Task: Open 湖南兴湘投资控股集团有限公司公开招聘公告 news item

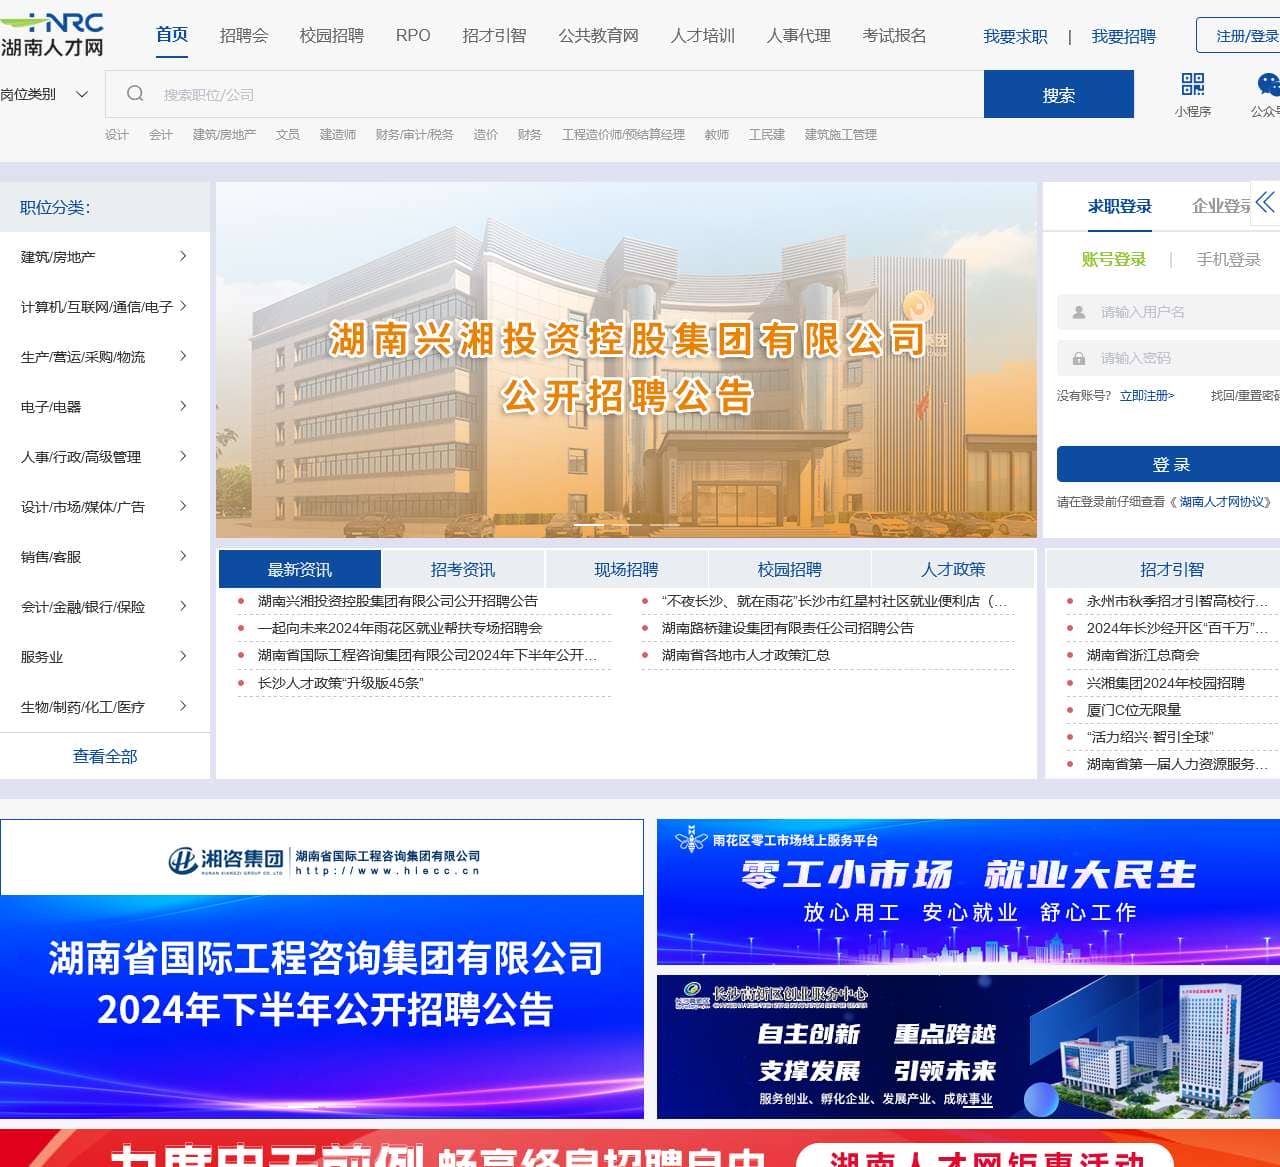Action: tap(397, 601)
